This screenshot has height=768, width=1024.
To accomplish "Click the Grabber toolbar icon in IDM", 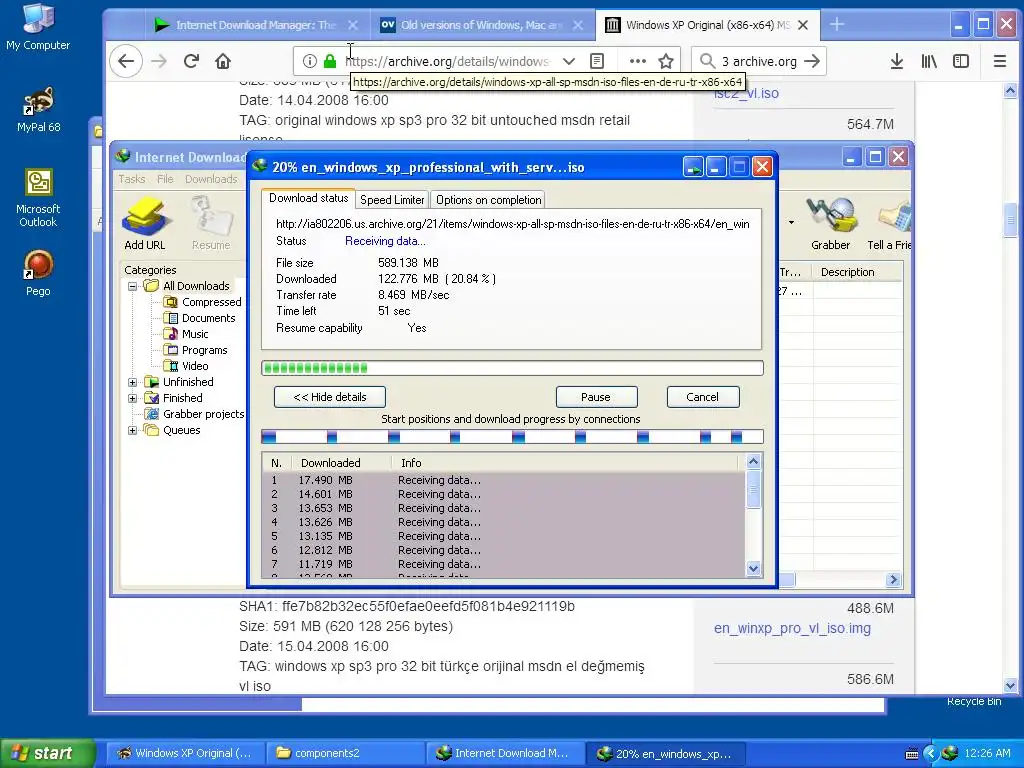I will tap(831, 224).
